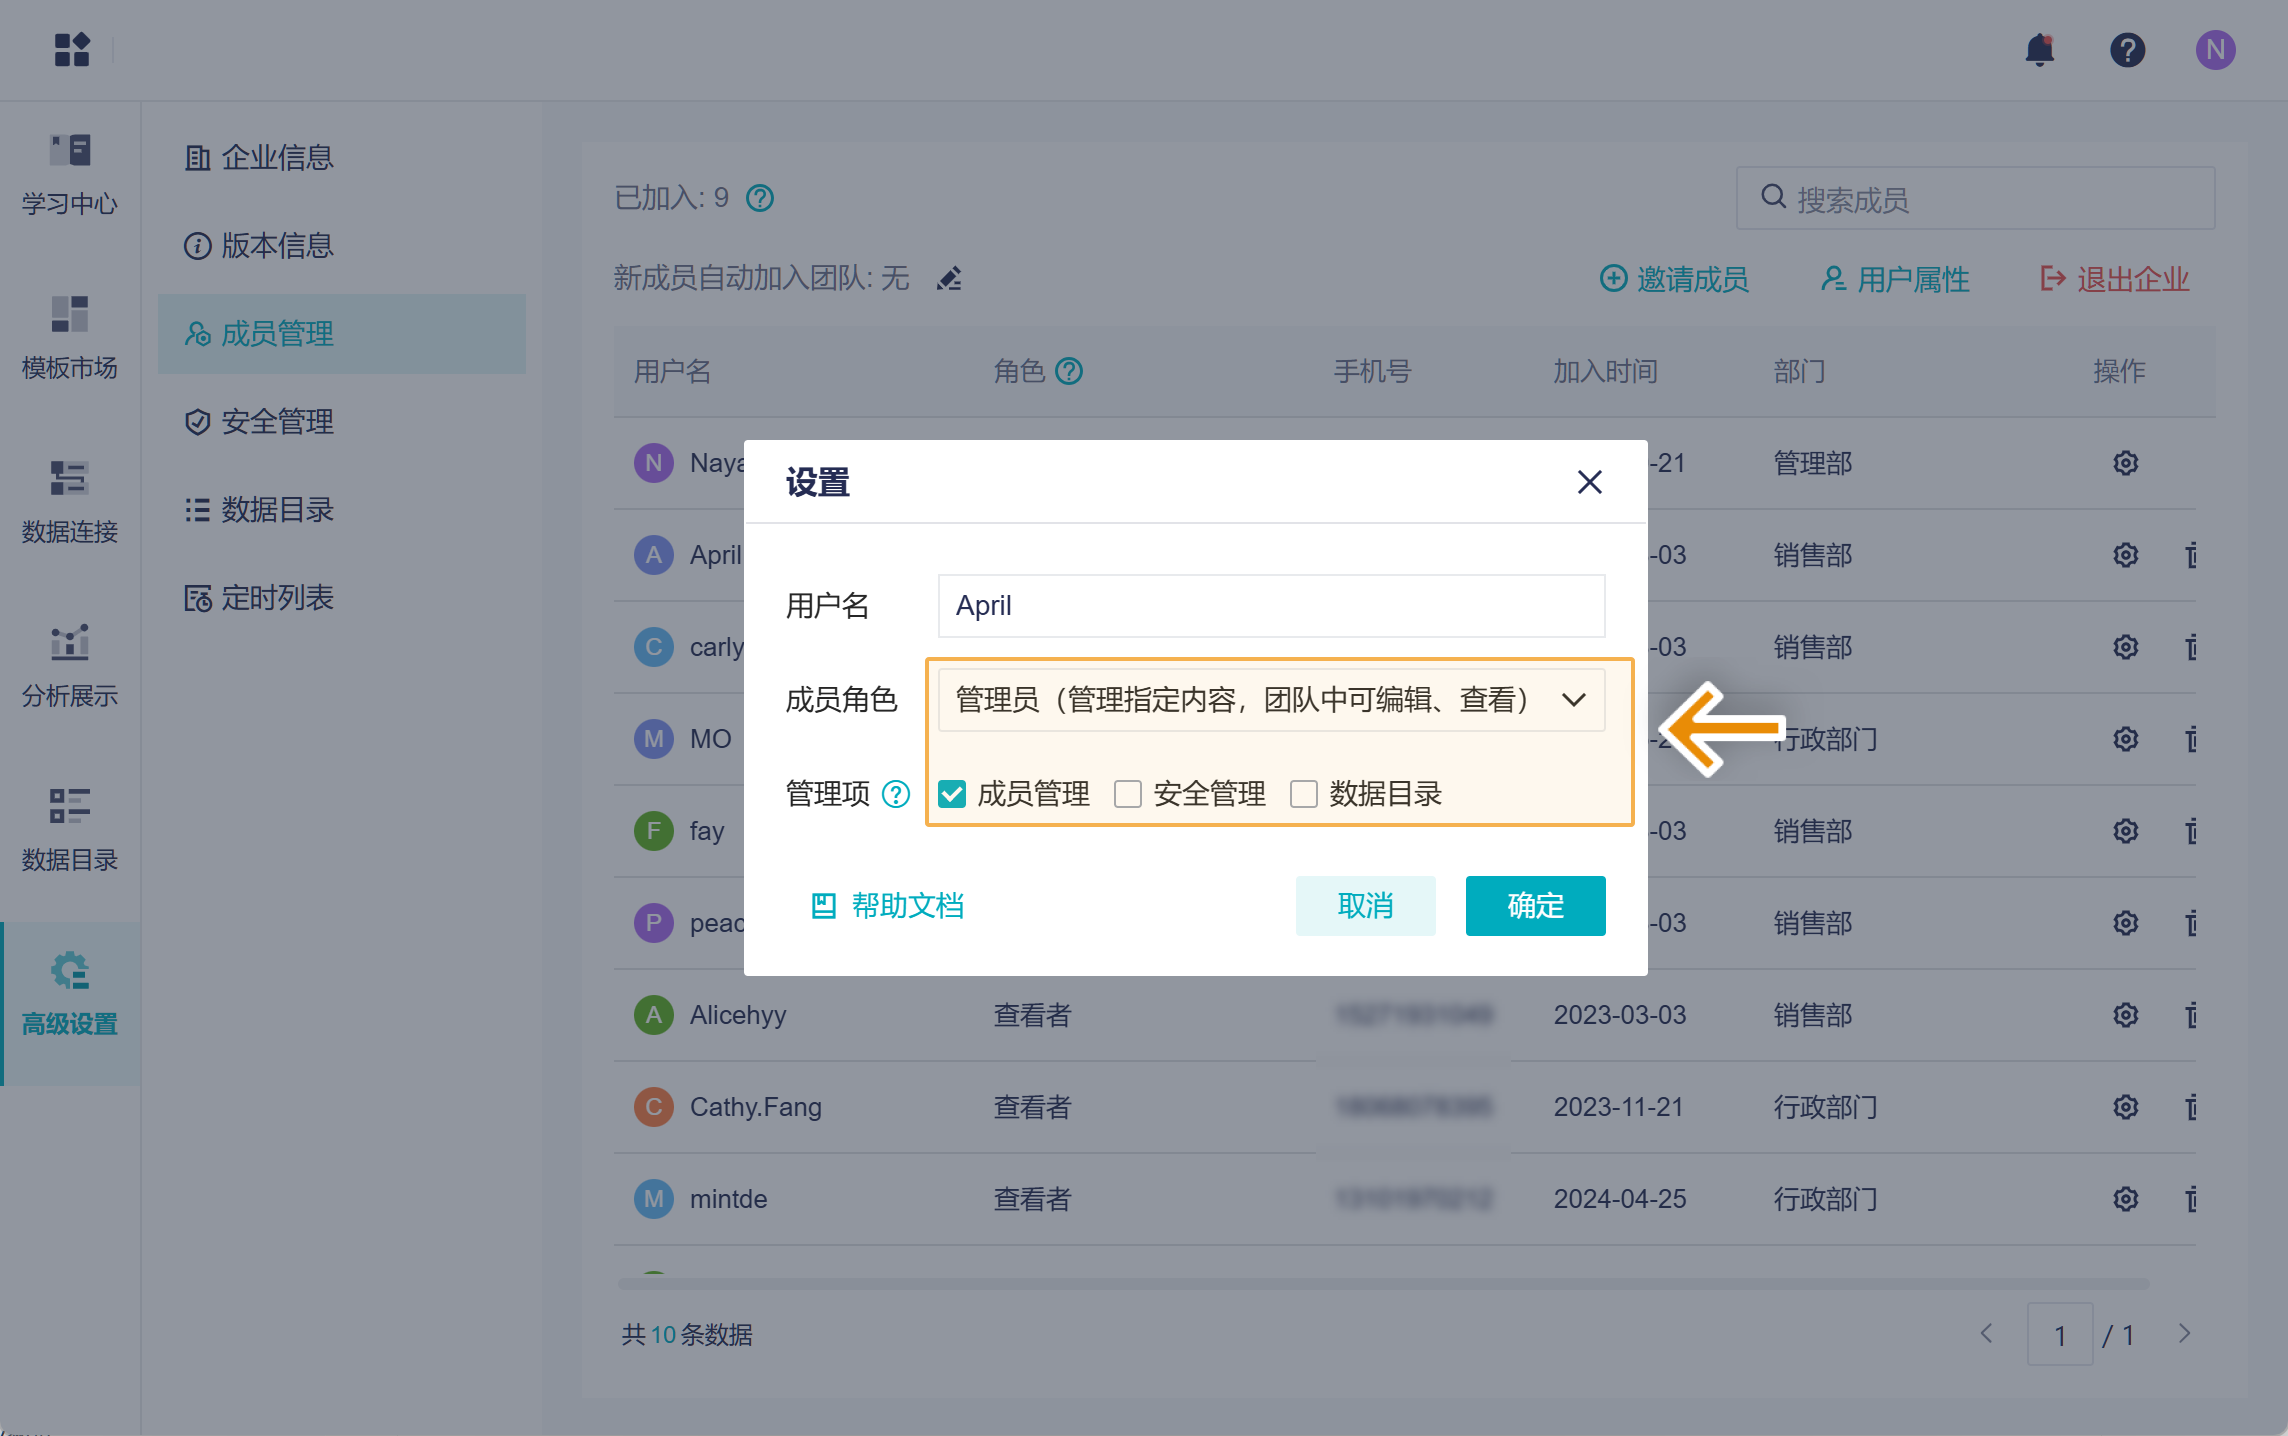This screenshot has width=2288, height=1436.
Task: Click the app grid logo icon
Action: [72, 50]
